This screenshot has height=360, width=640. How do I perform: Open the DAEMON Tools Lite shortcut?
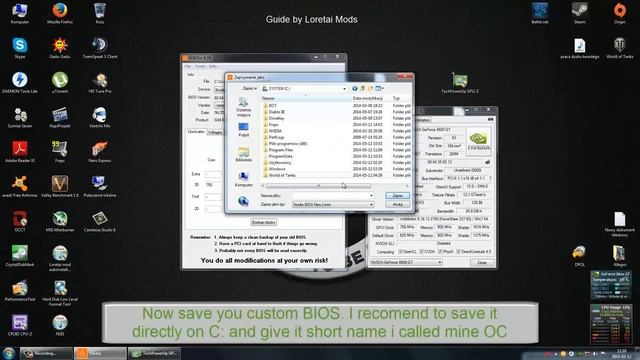click(x=20, y=82)
